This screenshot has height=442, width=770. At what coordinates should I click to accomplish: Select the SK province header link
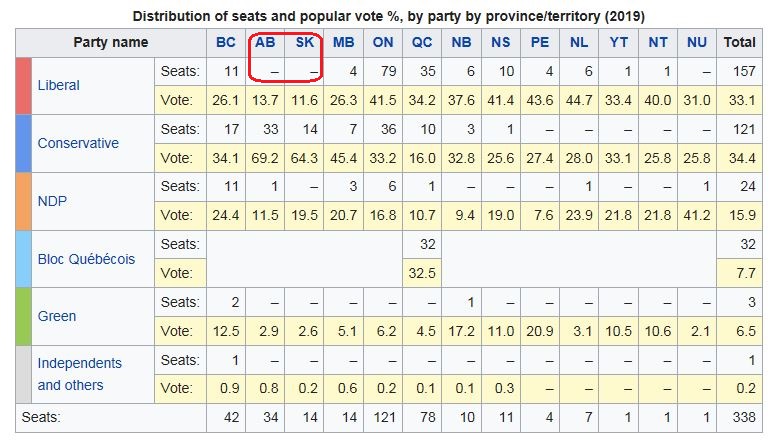point(303,43)
